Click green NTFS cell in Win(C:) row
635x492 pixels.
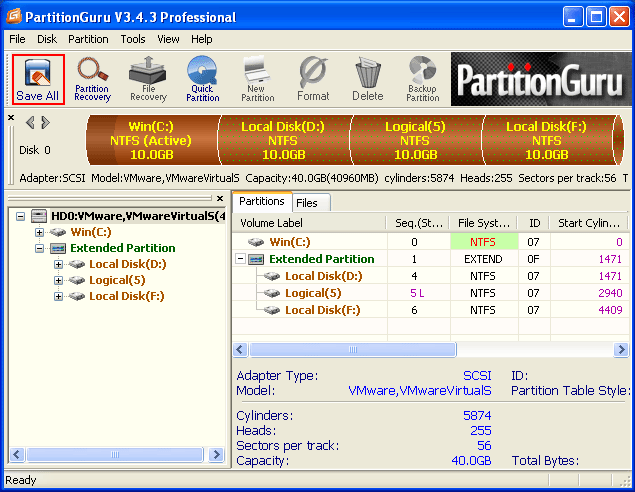(484, 242)
